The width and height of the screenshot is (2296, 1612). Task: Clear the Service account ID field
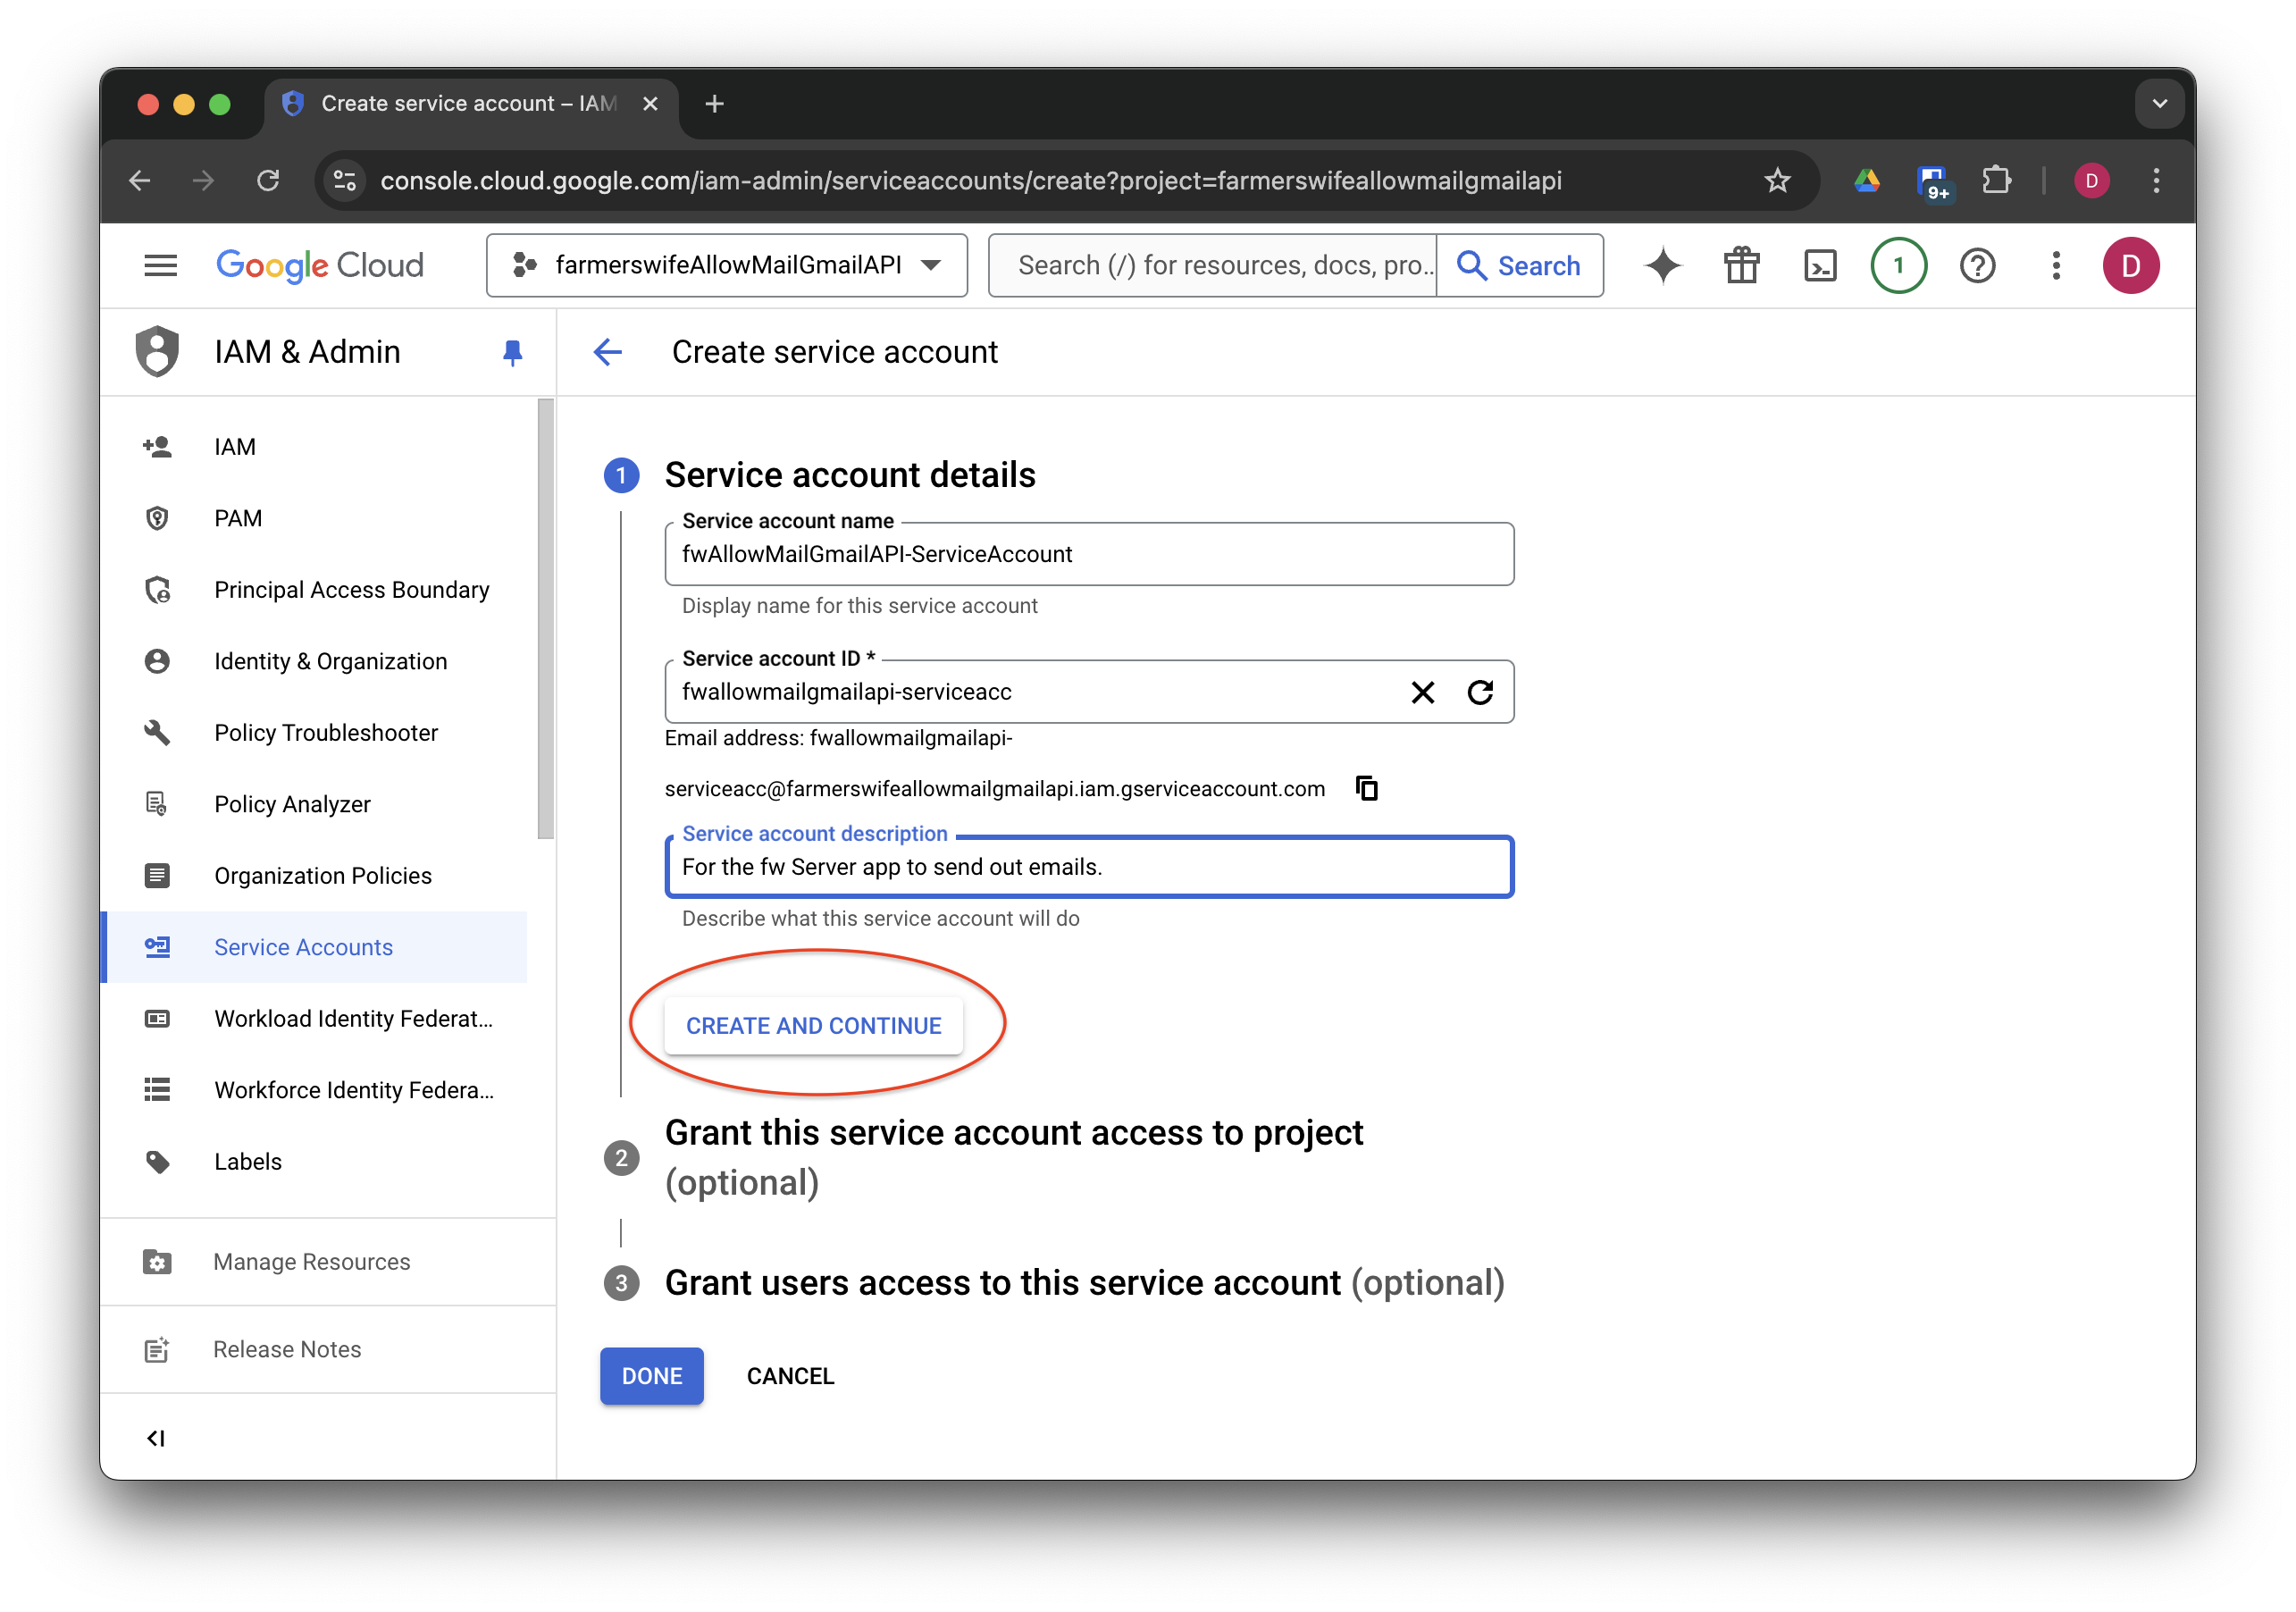tap(1422, 692)
